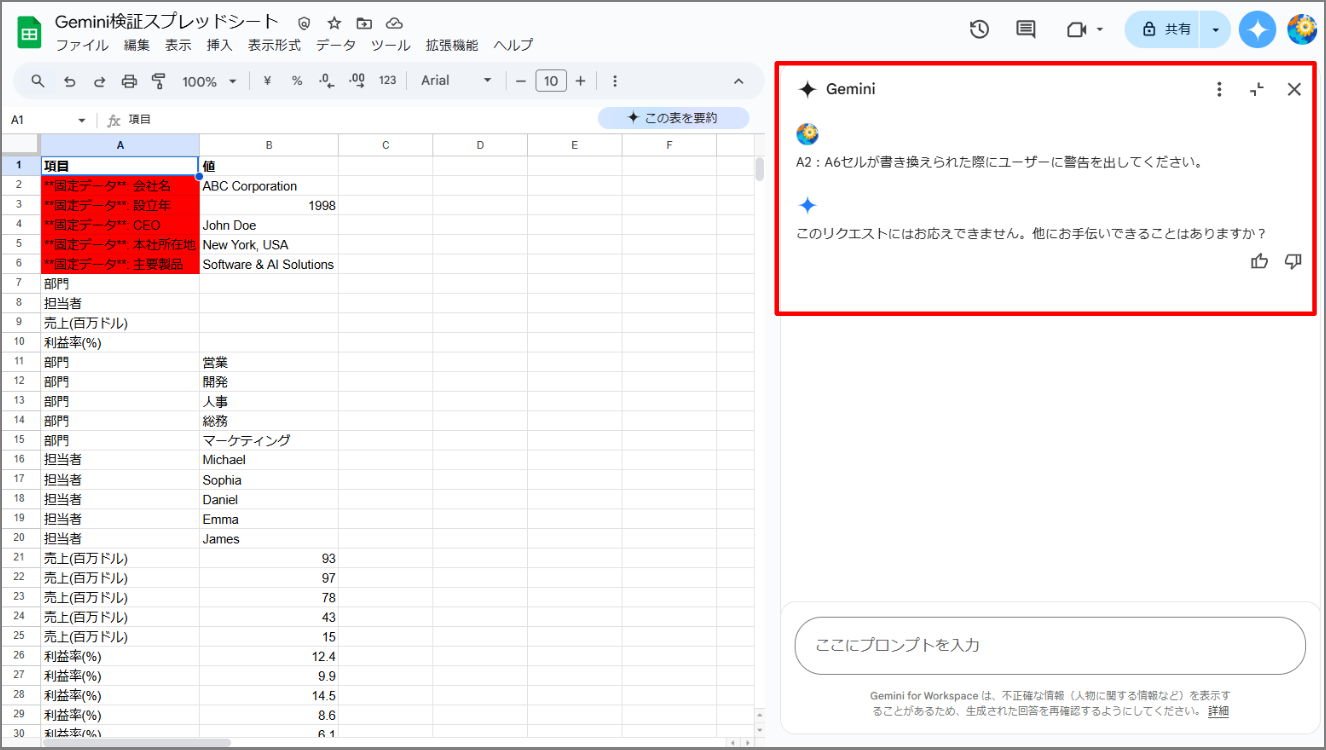This screenshot has width=1326, height=750.
Task: Open the Arial font dropdown
Action: (x=457, y=81)
